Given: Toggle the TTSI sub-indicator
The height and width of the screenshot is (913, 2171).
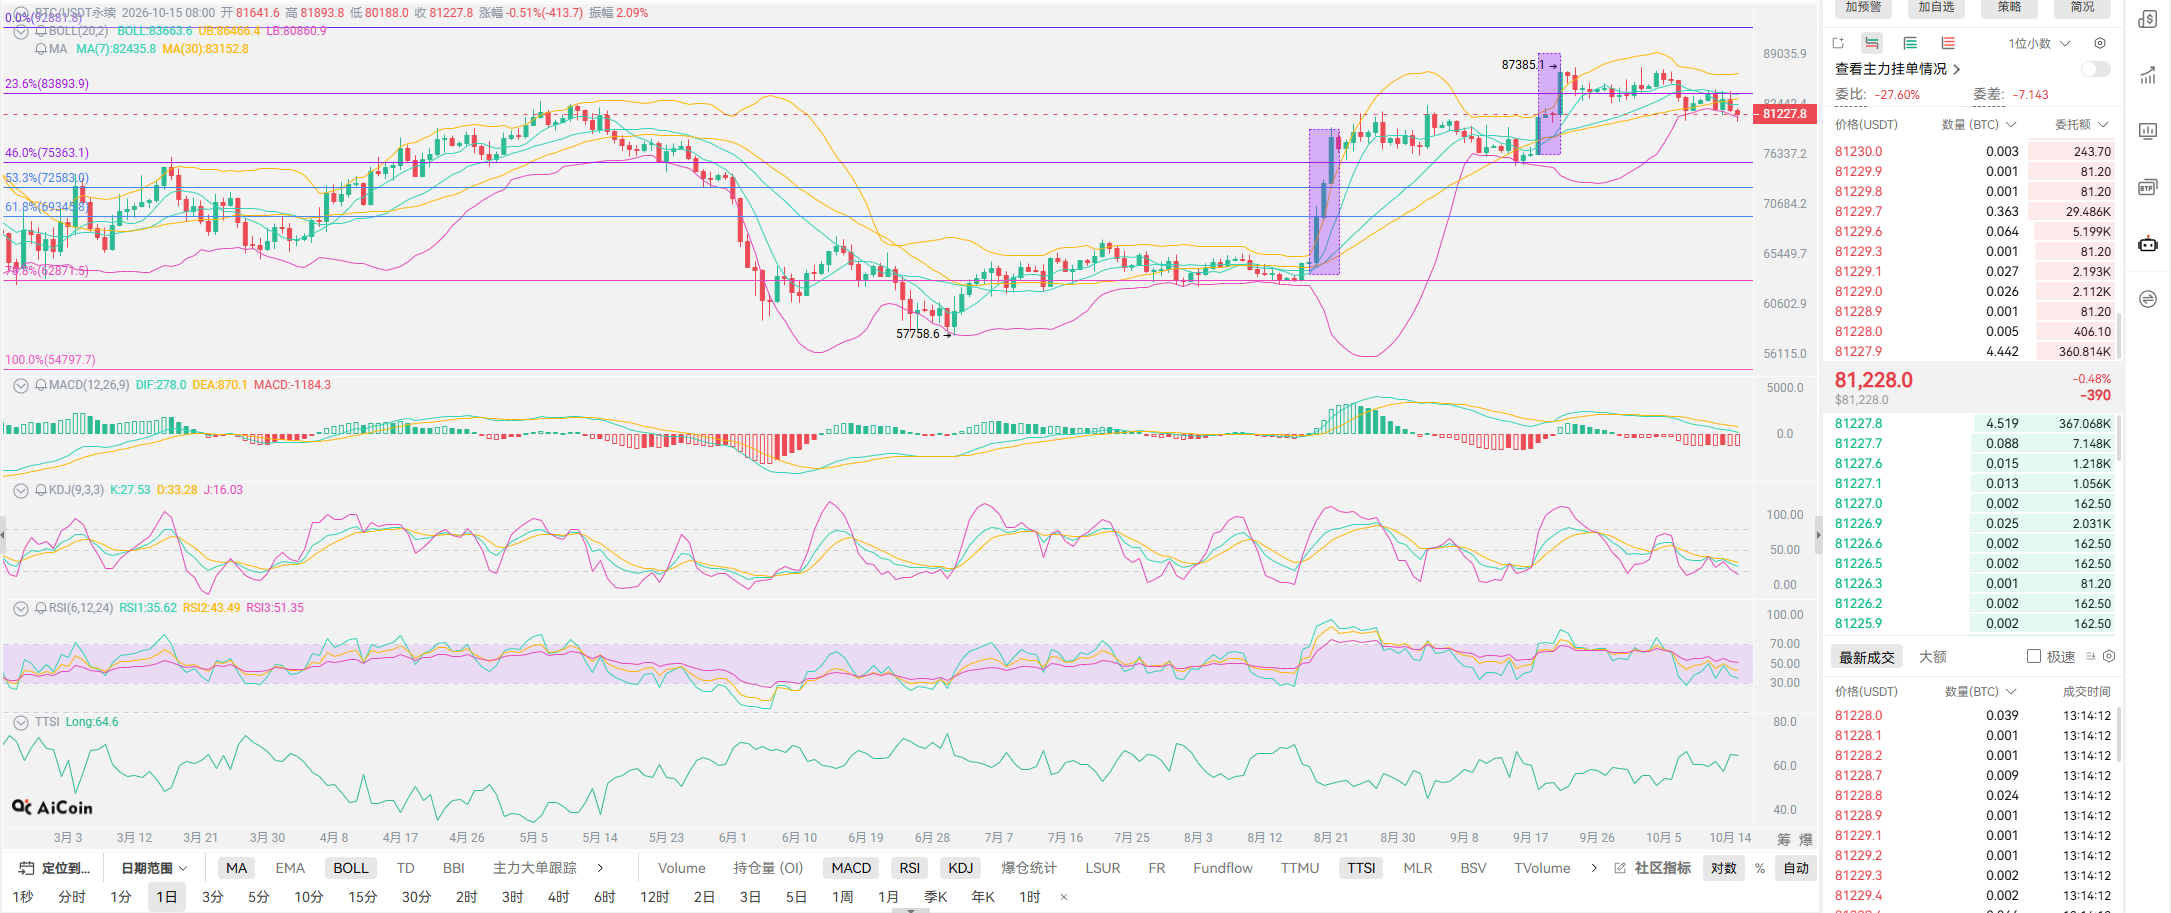Looking at the screenshot, I should [x=1361, y=868].
